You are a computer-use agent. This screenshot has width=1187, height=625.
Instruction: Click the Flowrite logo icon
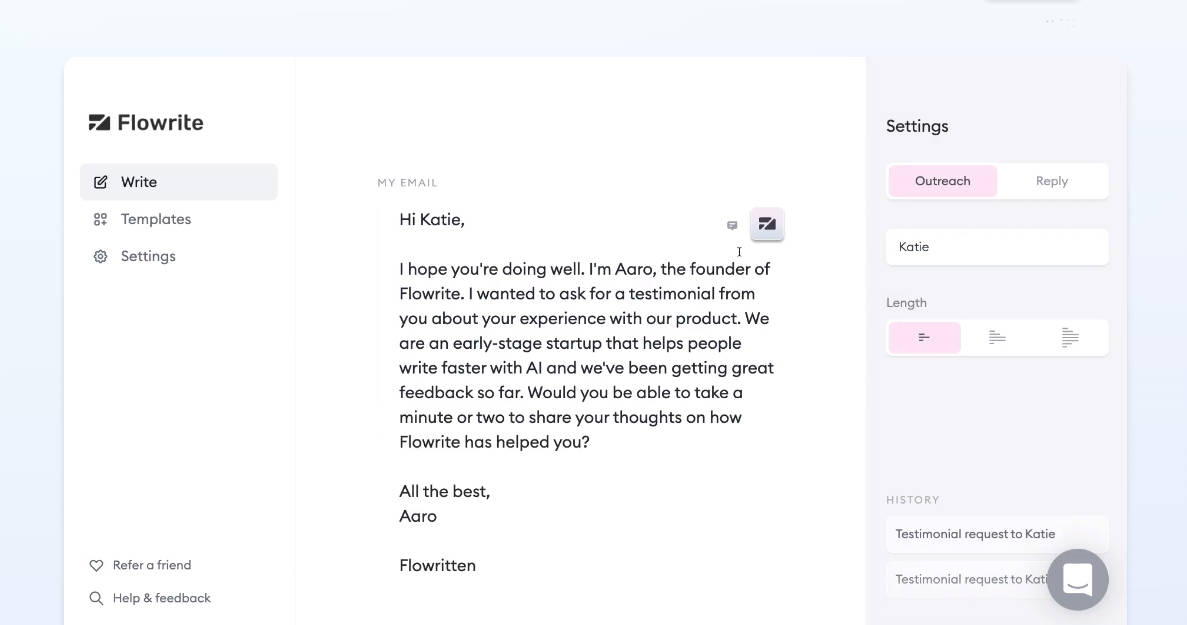click(x=99, y=123)
